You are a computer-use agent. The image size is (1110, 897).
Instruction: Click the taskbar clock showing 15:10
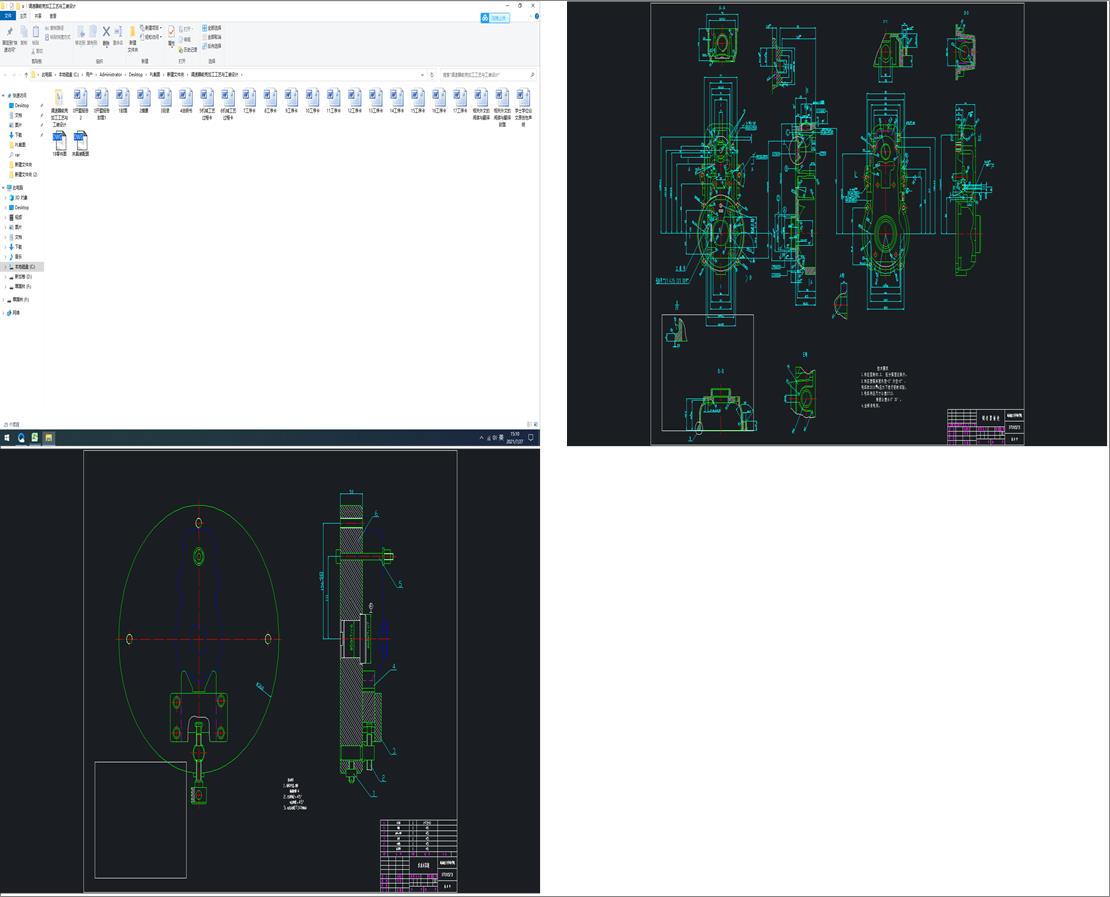coord(515,438)
